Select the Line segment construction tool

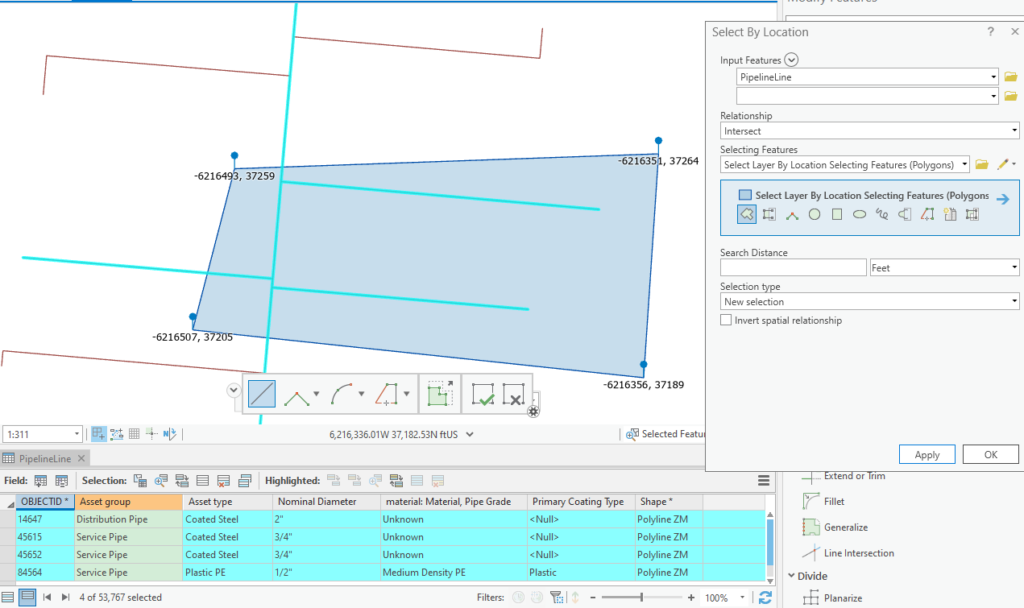[261, 394]
